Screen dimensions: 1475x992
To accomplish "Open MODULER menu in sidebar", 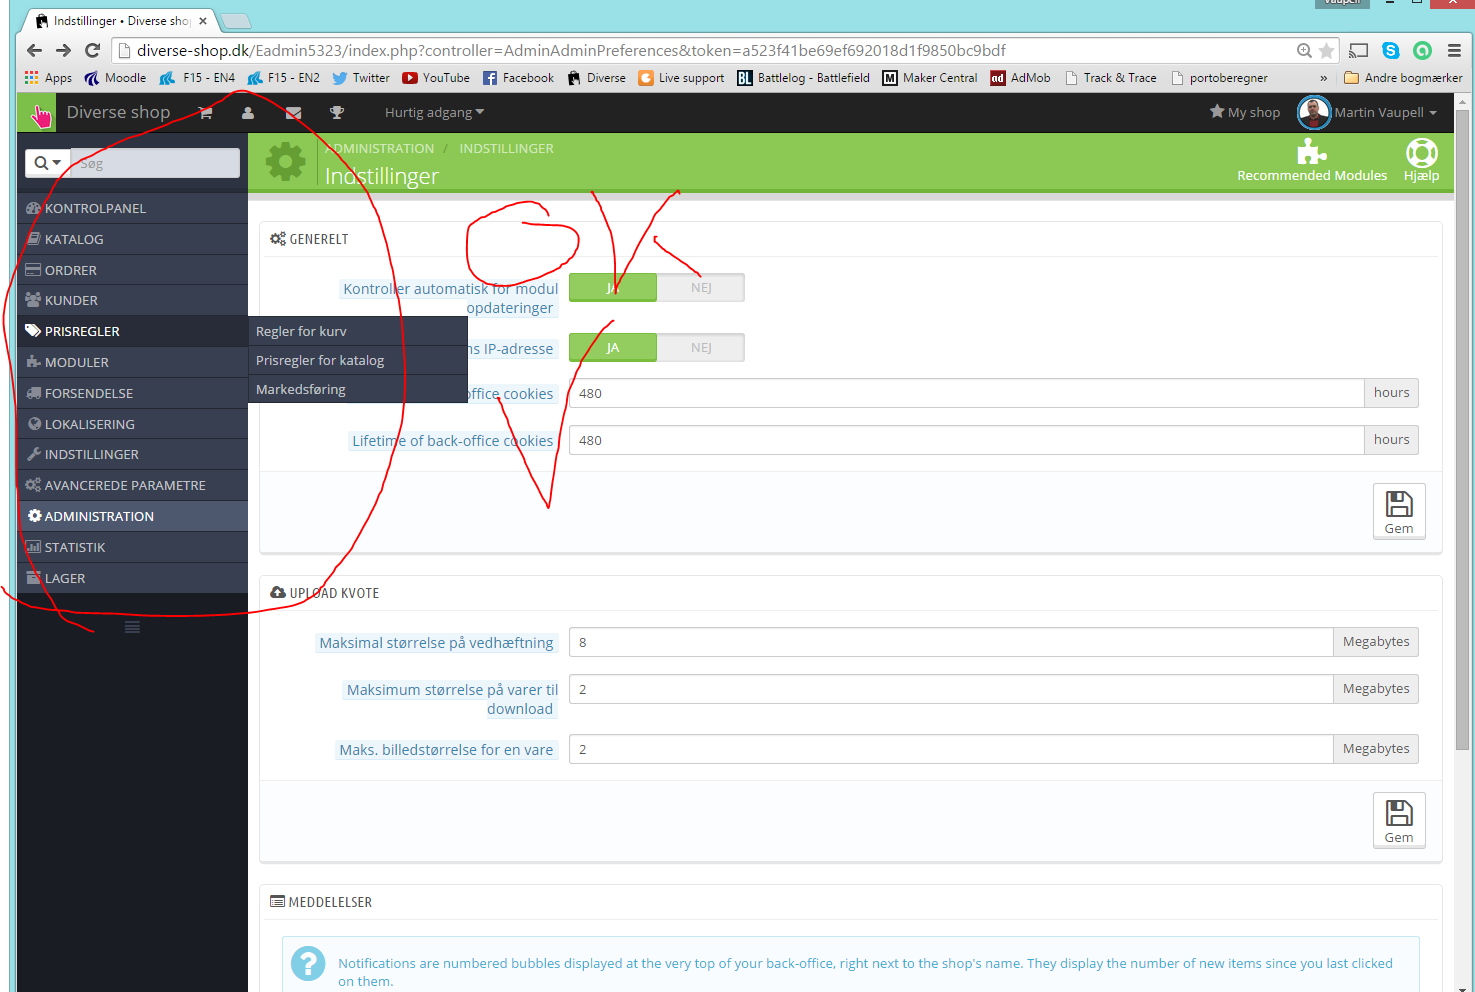I will [x=132, y=362].
